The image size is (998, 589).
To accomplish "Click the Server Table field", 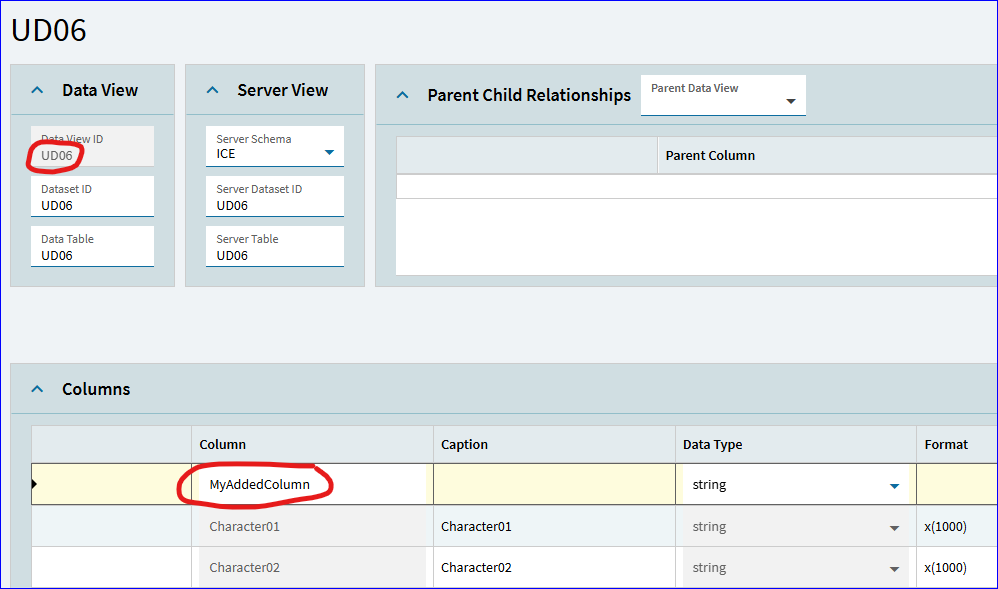I will click(x=274, y=246).
